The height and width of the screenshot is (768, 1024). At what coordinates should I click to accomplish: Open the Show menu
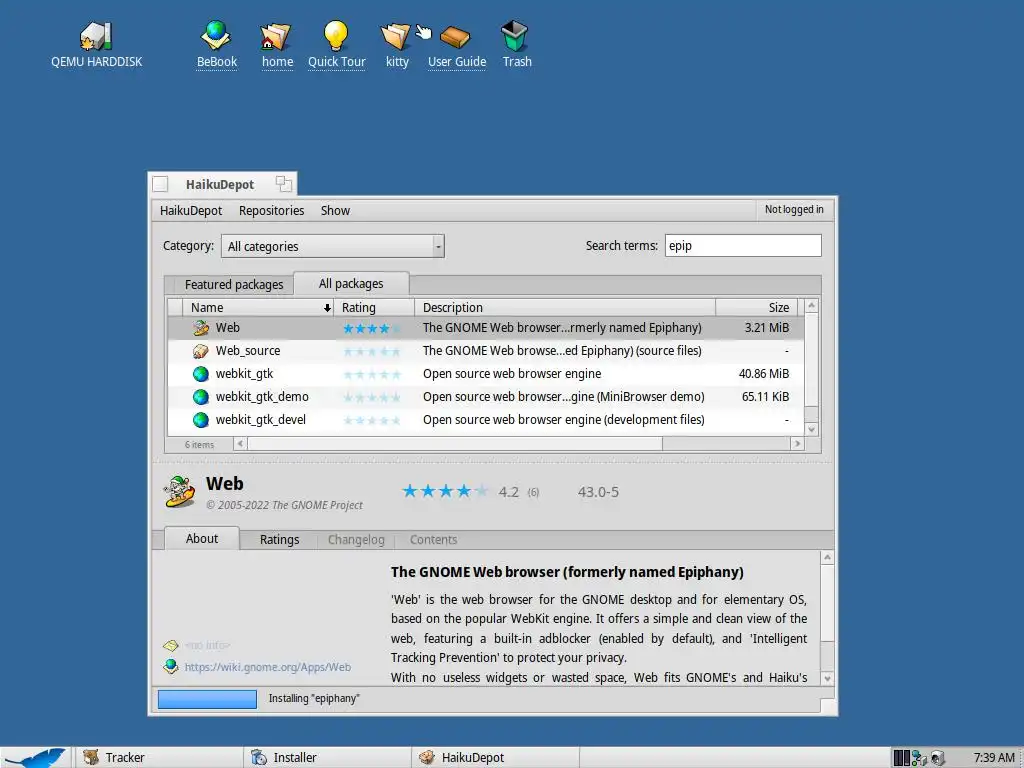tap(335, 210)
